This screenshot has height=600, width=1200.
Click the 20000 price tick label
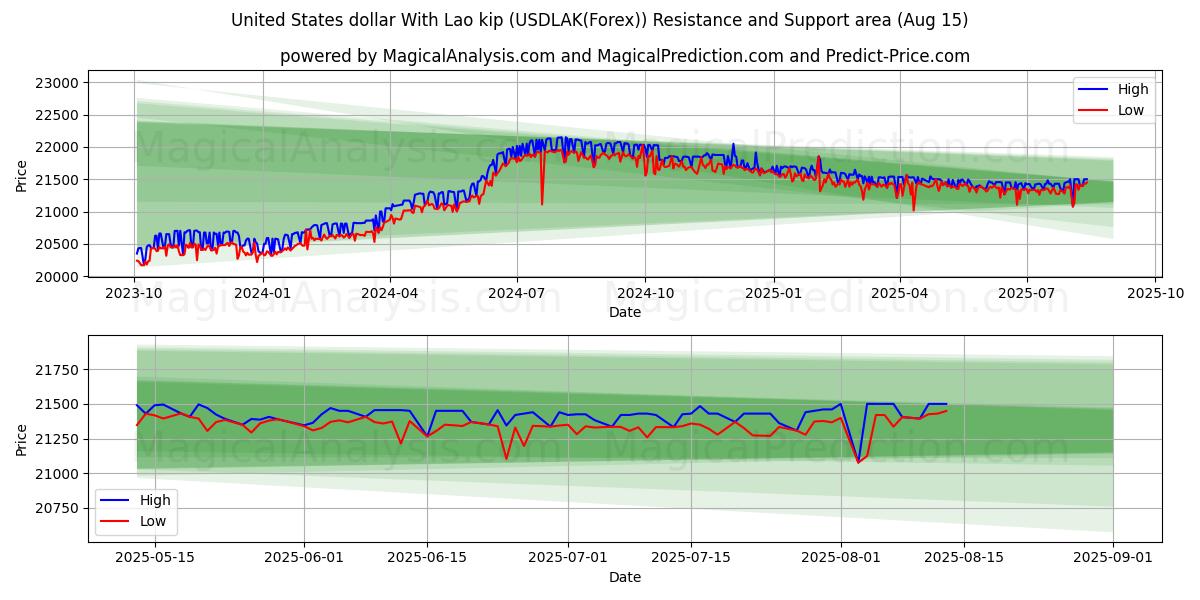56,276
